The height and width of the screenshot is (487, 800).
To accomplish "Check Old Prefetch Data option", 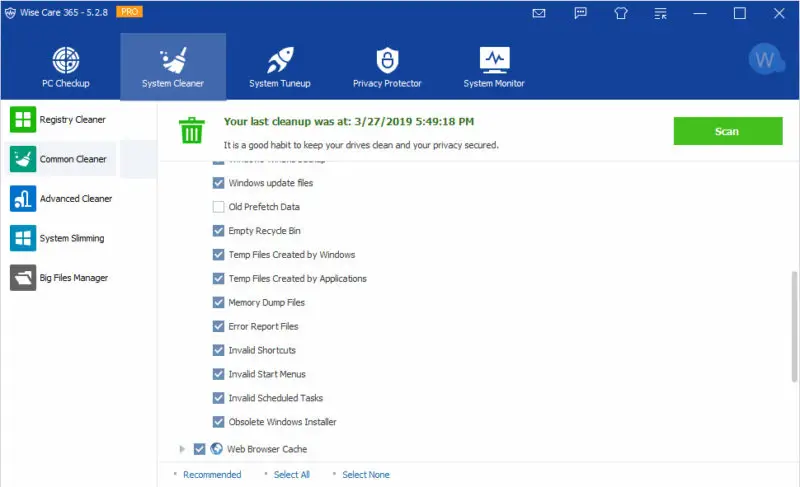I will click(218, 207).
